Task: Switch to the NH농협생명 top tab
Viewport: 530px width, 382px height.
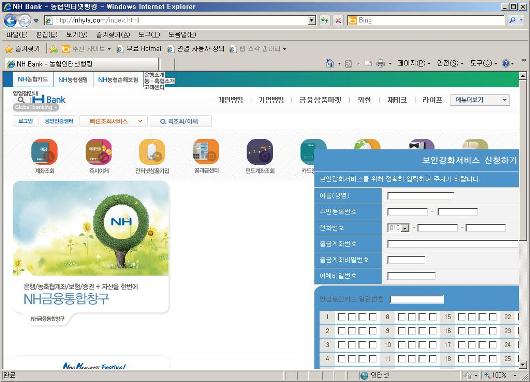Action: [73, 80]
